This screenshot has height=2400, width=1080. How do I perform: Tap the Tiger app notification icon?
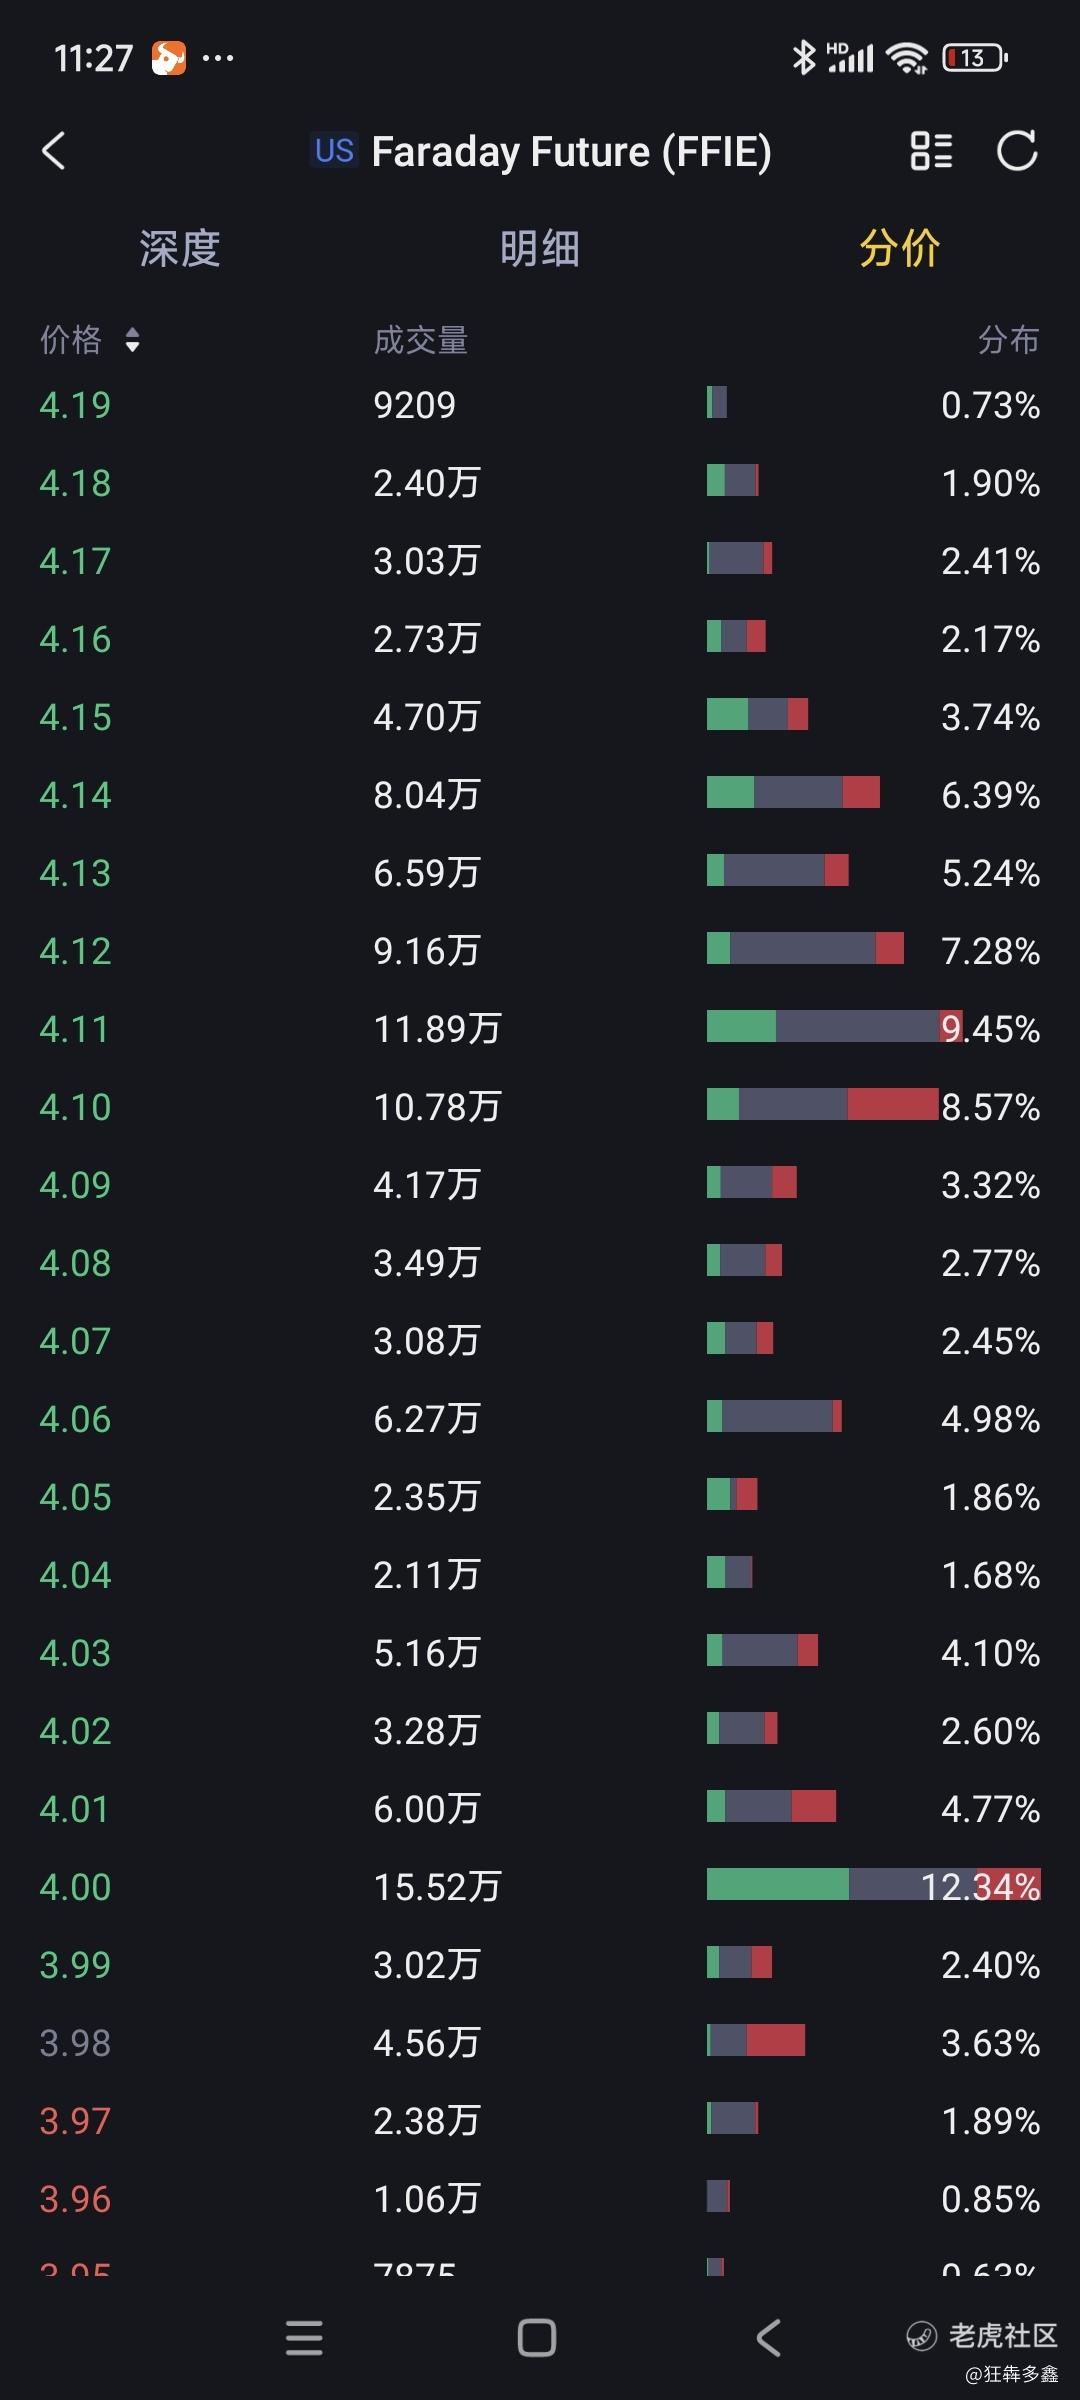click(168, 58)
